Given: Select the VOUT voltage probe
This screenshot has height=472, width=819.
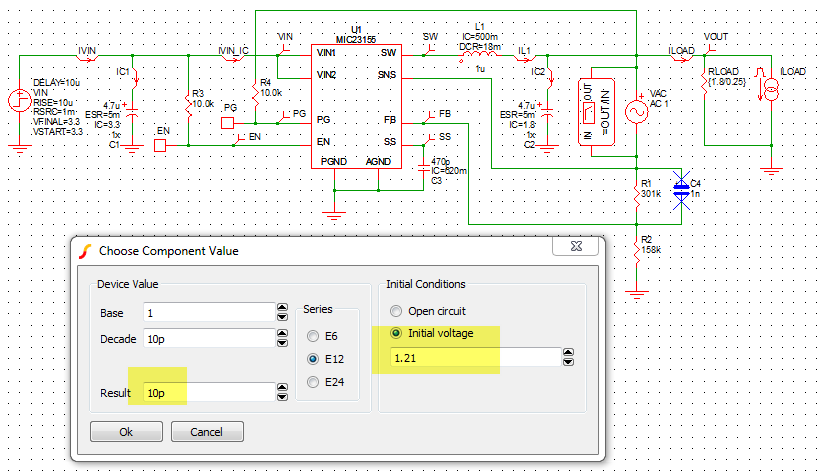Looking at the screenshot, I should point(709,48).
